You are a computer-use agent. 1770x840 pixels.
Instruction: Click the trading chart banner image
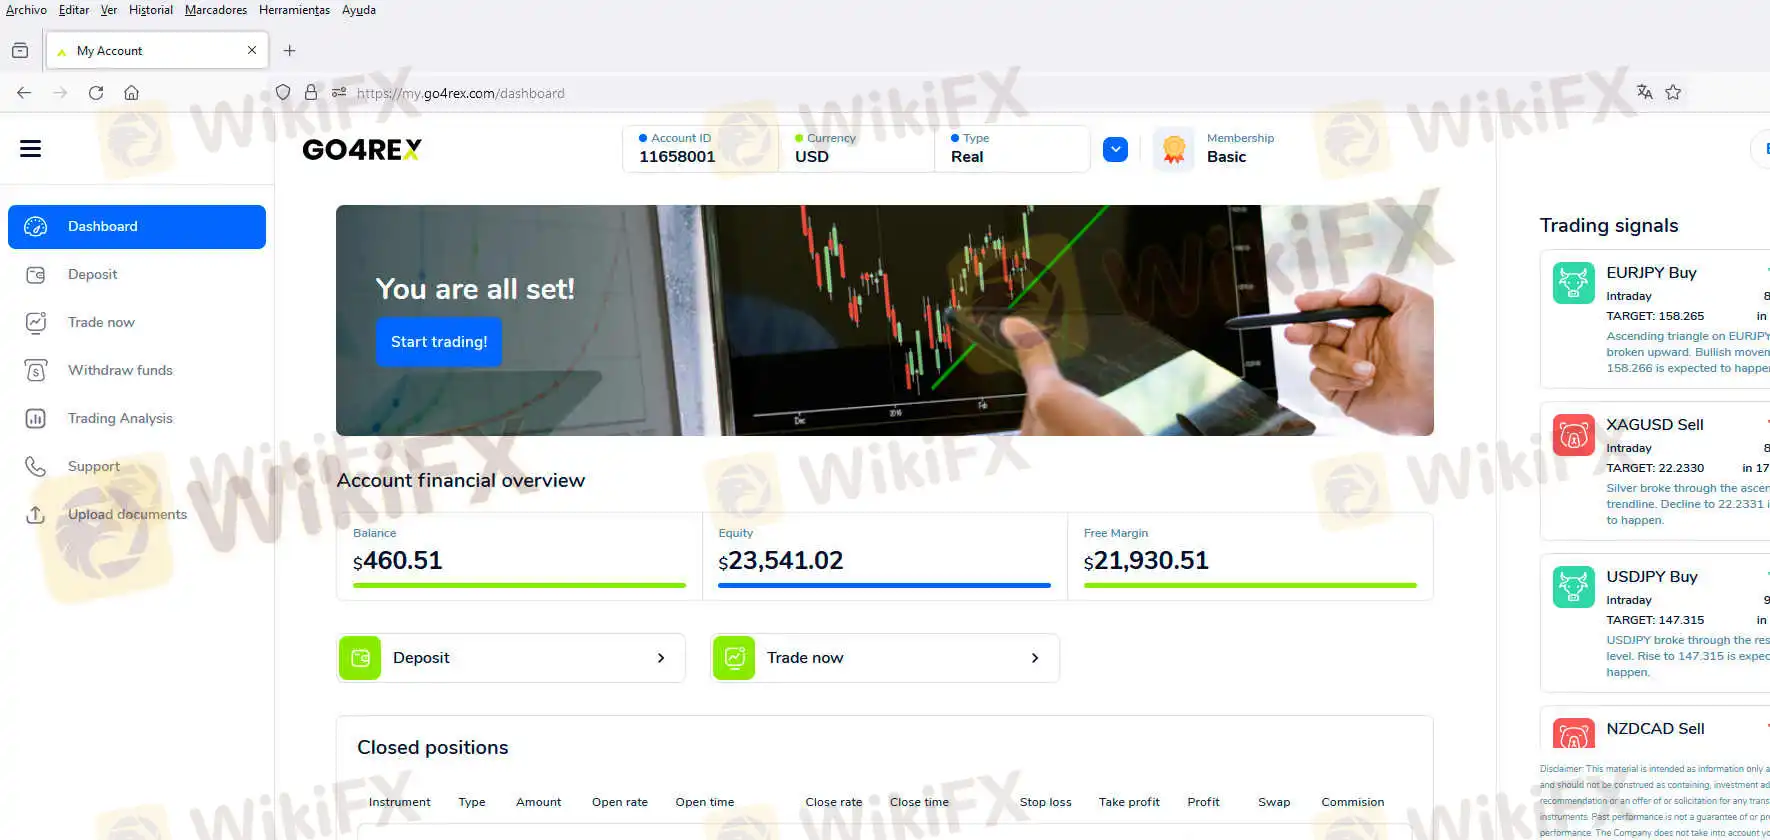pyautogui.click(x=885, y=320)
